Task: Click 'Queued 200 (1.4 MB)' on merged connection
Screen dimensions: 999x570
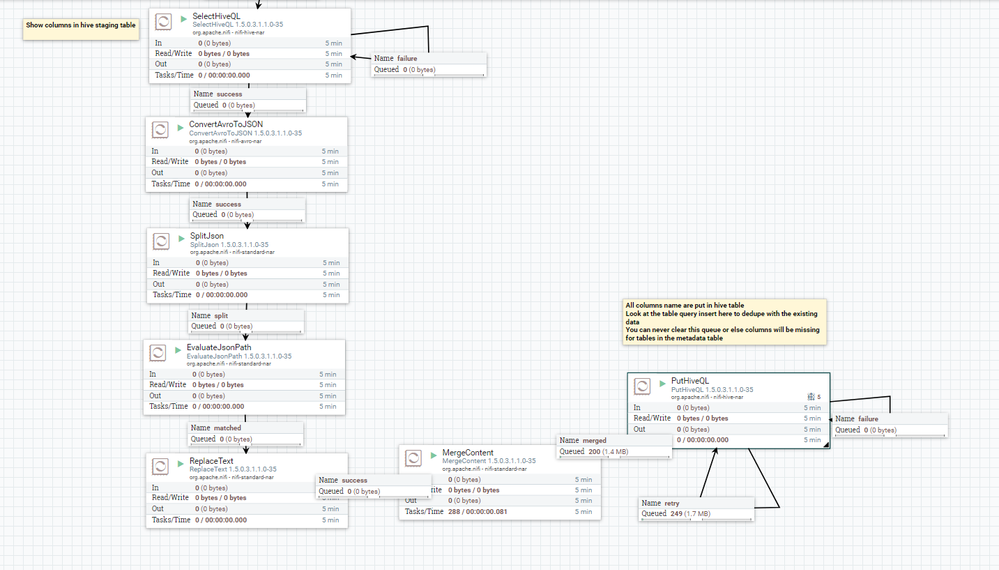Action: (x=594, y=452)
